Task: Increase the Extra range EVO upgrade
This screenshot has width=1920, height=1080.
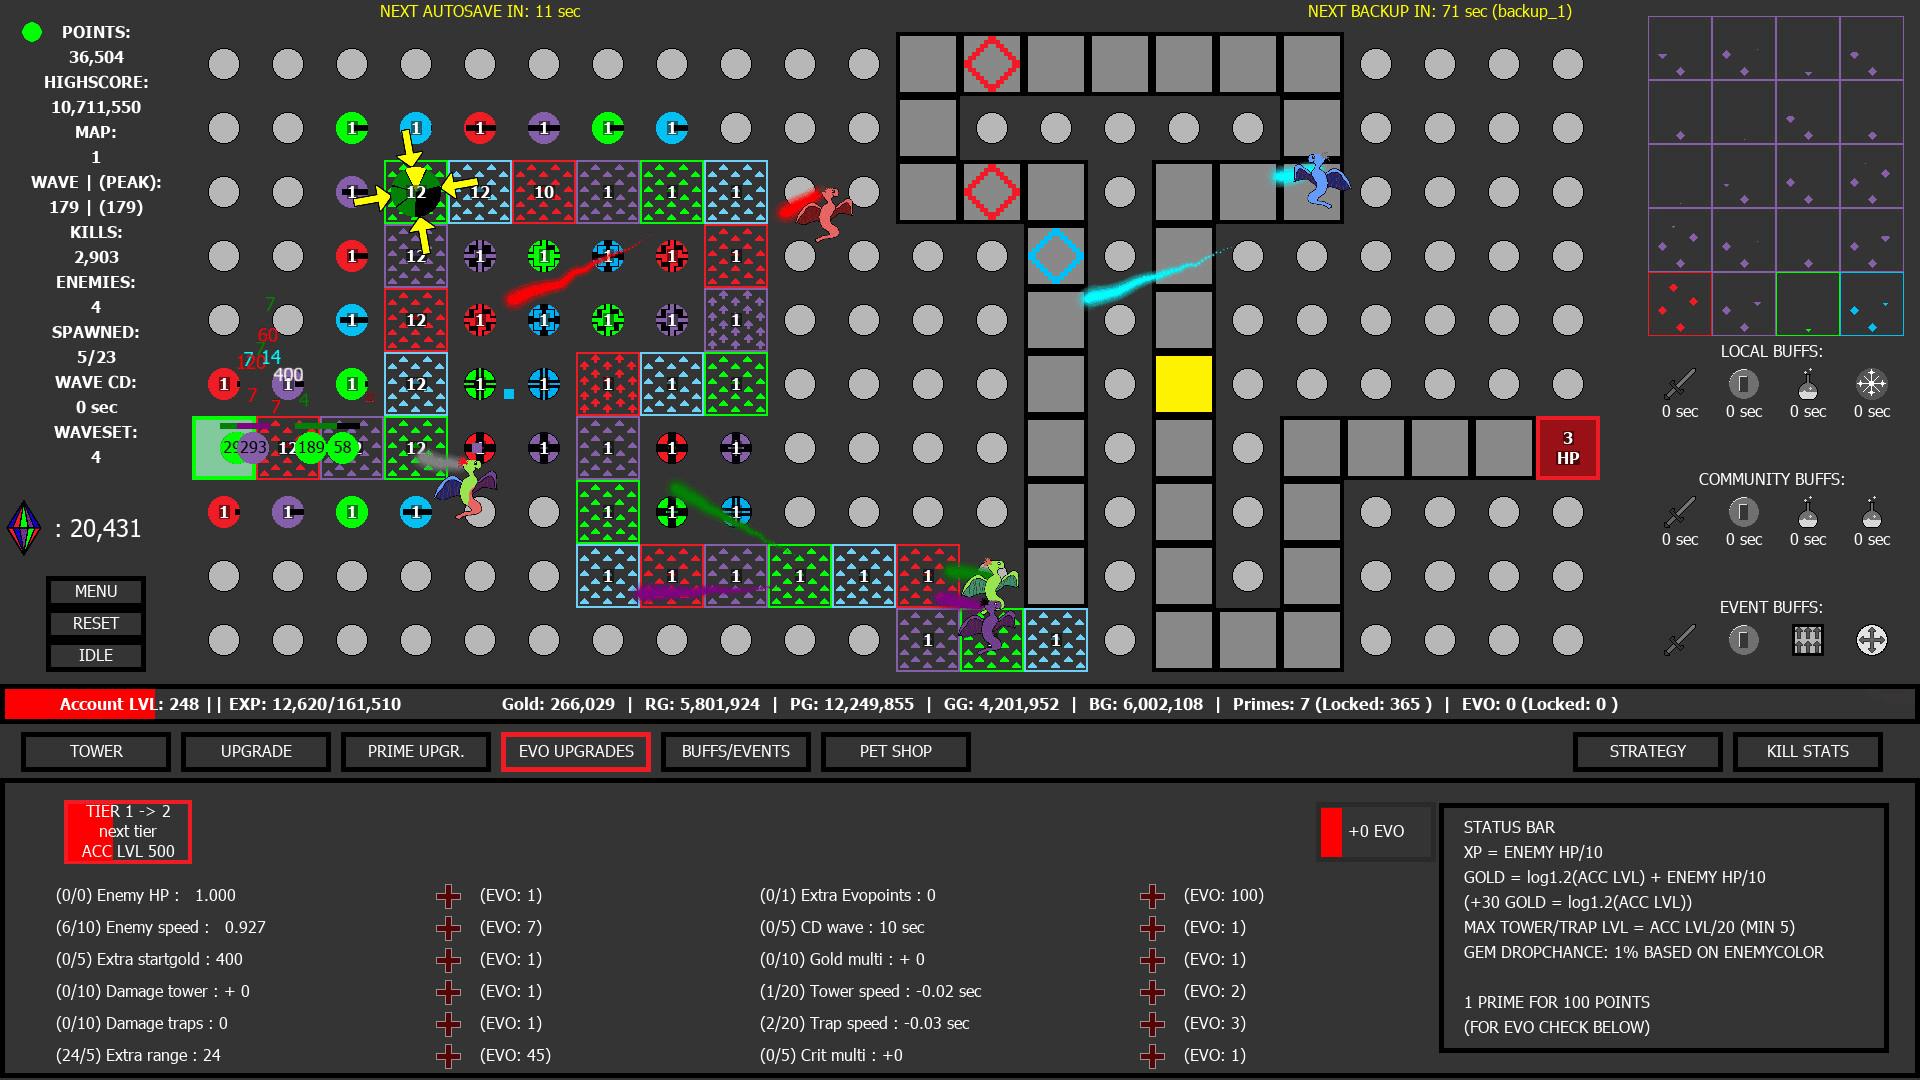Action: [448, 1056]
